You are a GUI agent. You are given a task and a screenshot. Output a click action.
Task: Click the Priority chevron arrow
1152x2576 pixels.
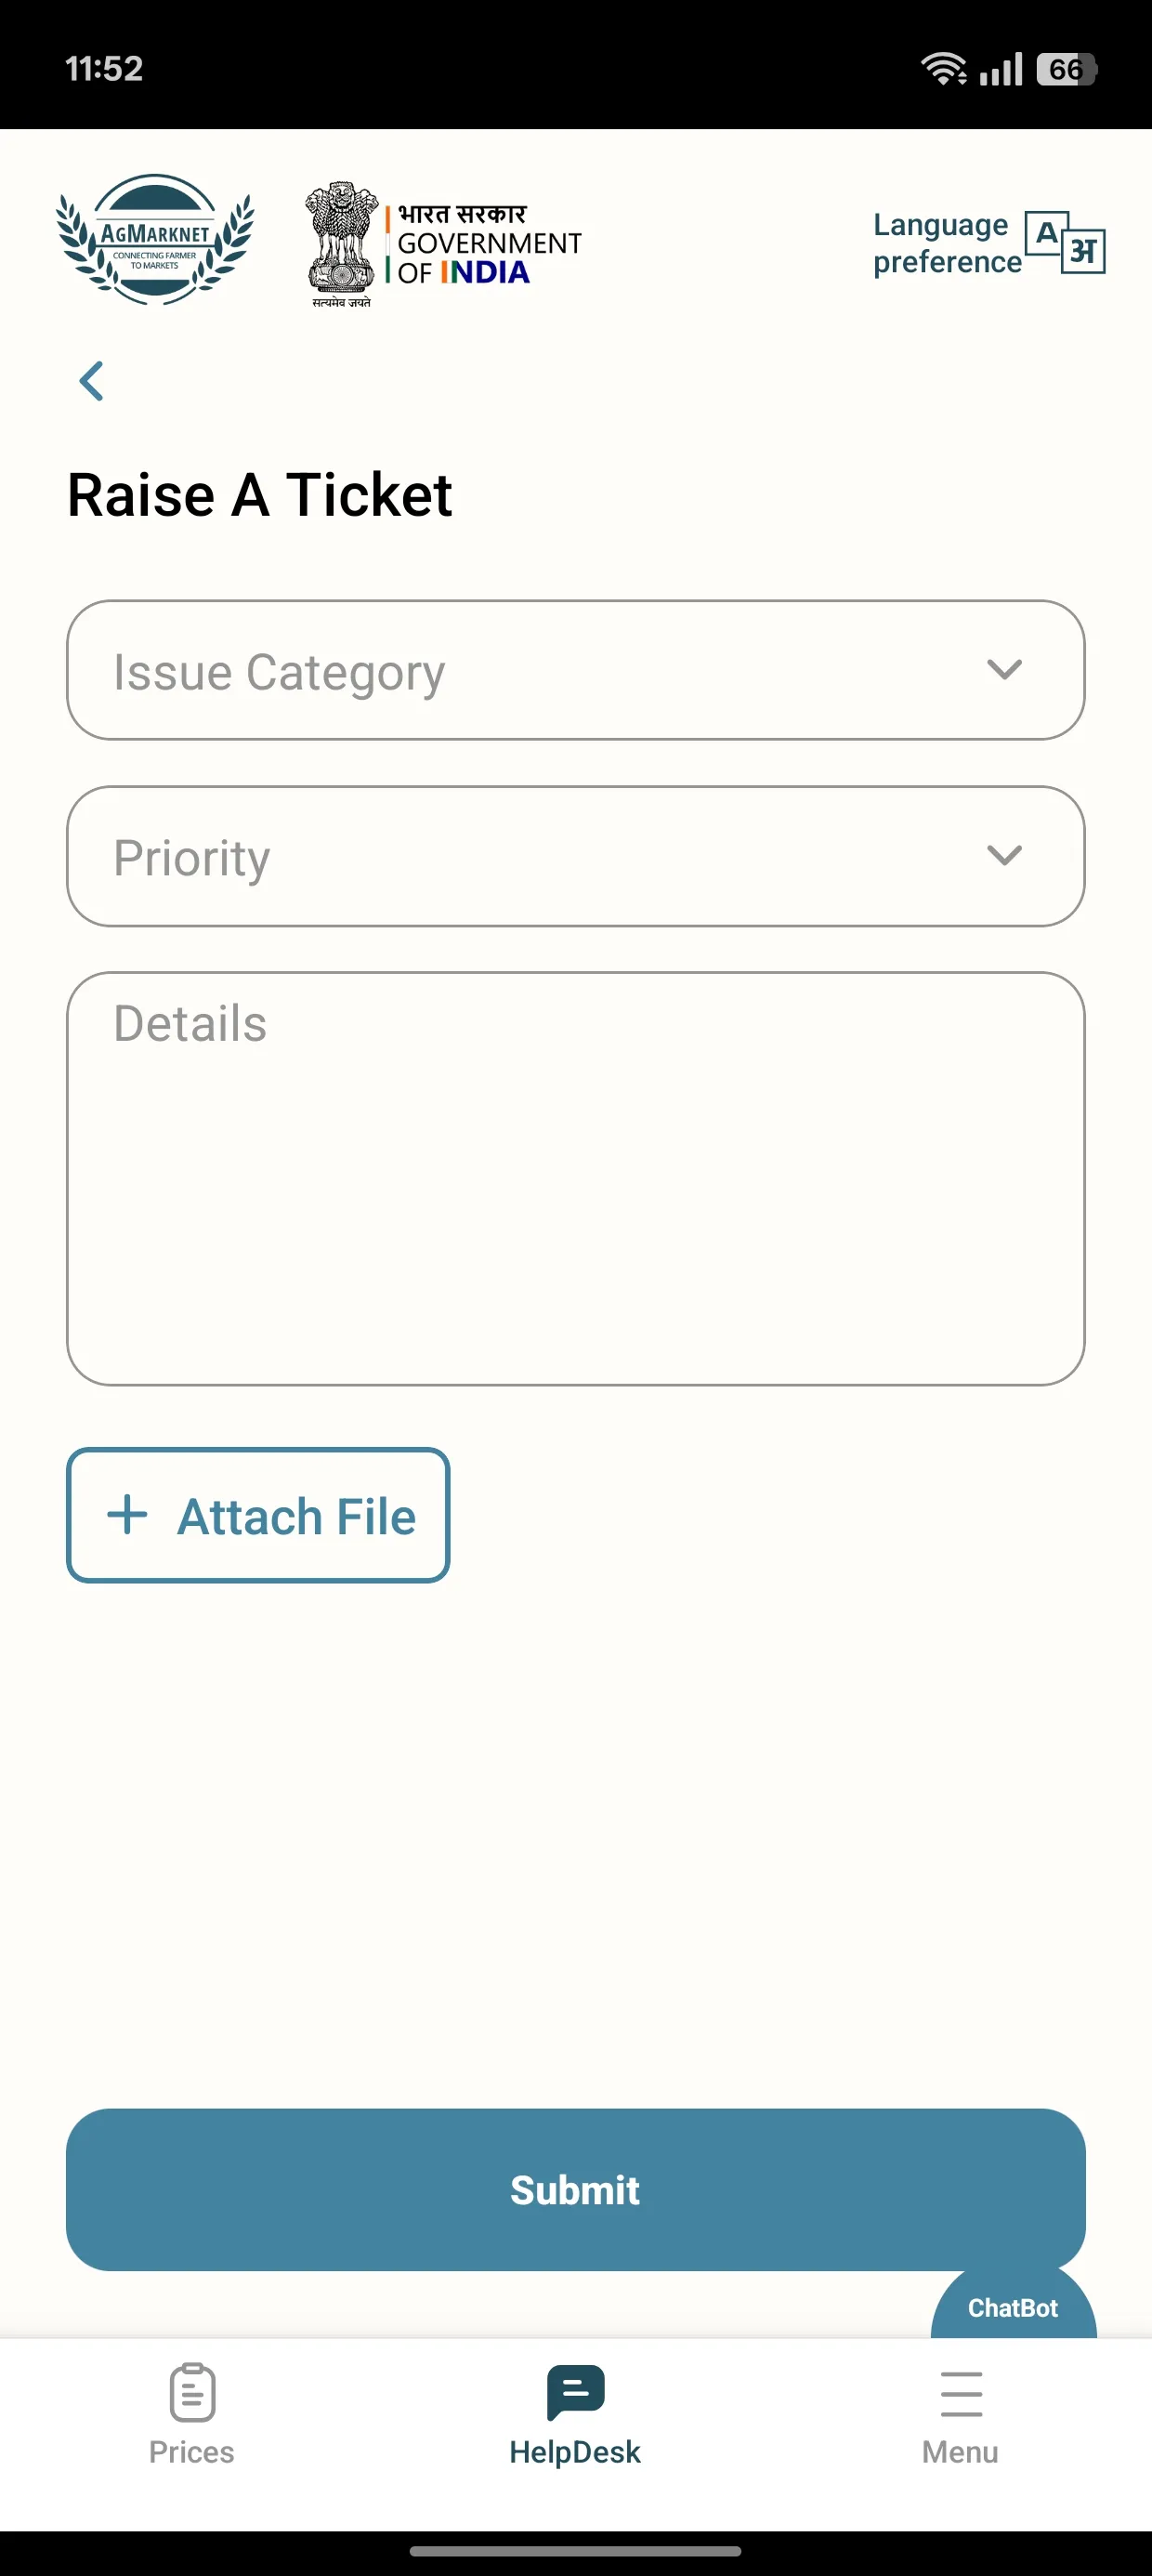pyautogui.click(x=1004, y=855)
